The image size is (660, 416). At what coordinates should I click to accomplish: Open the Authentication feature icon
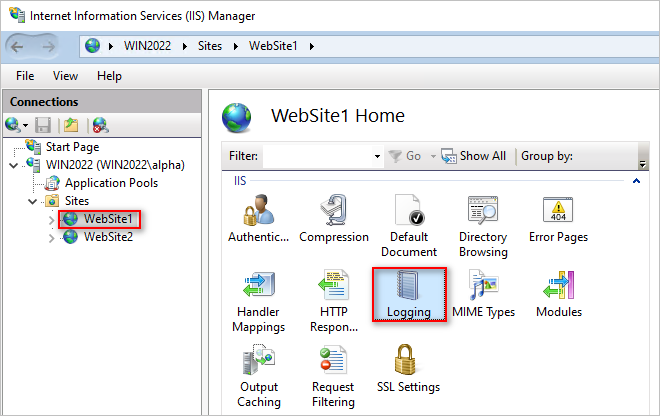click(258, 218)
